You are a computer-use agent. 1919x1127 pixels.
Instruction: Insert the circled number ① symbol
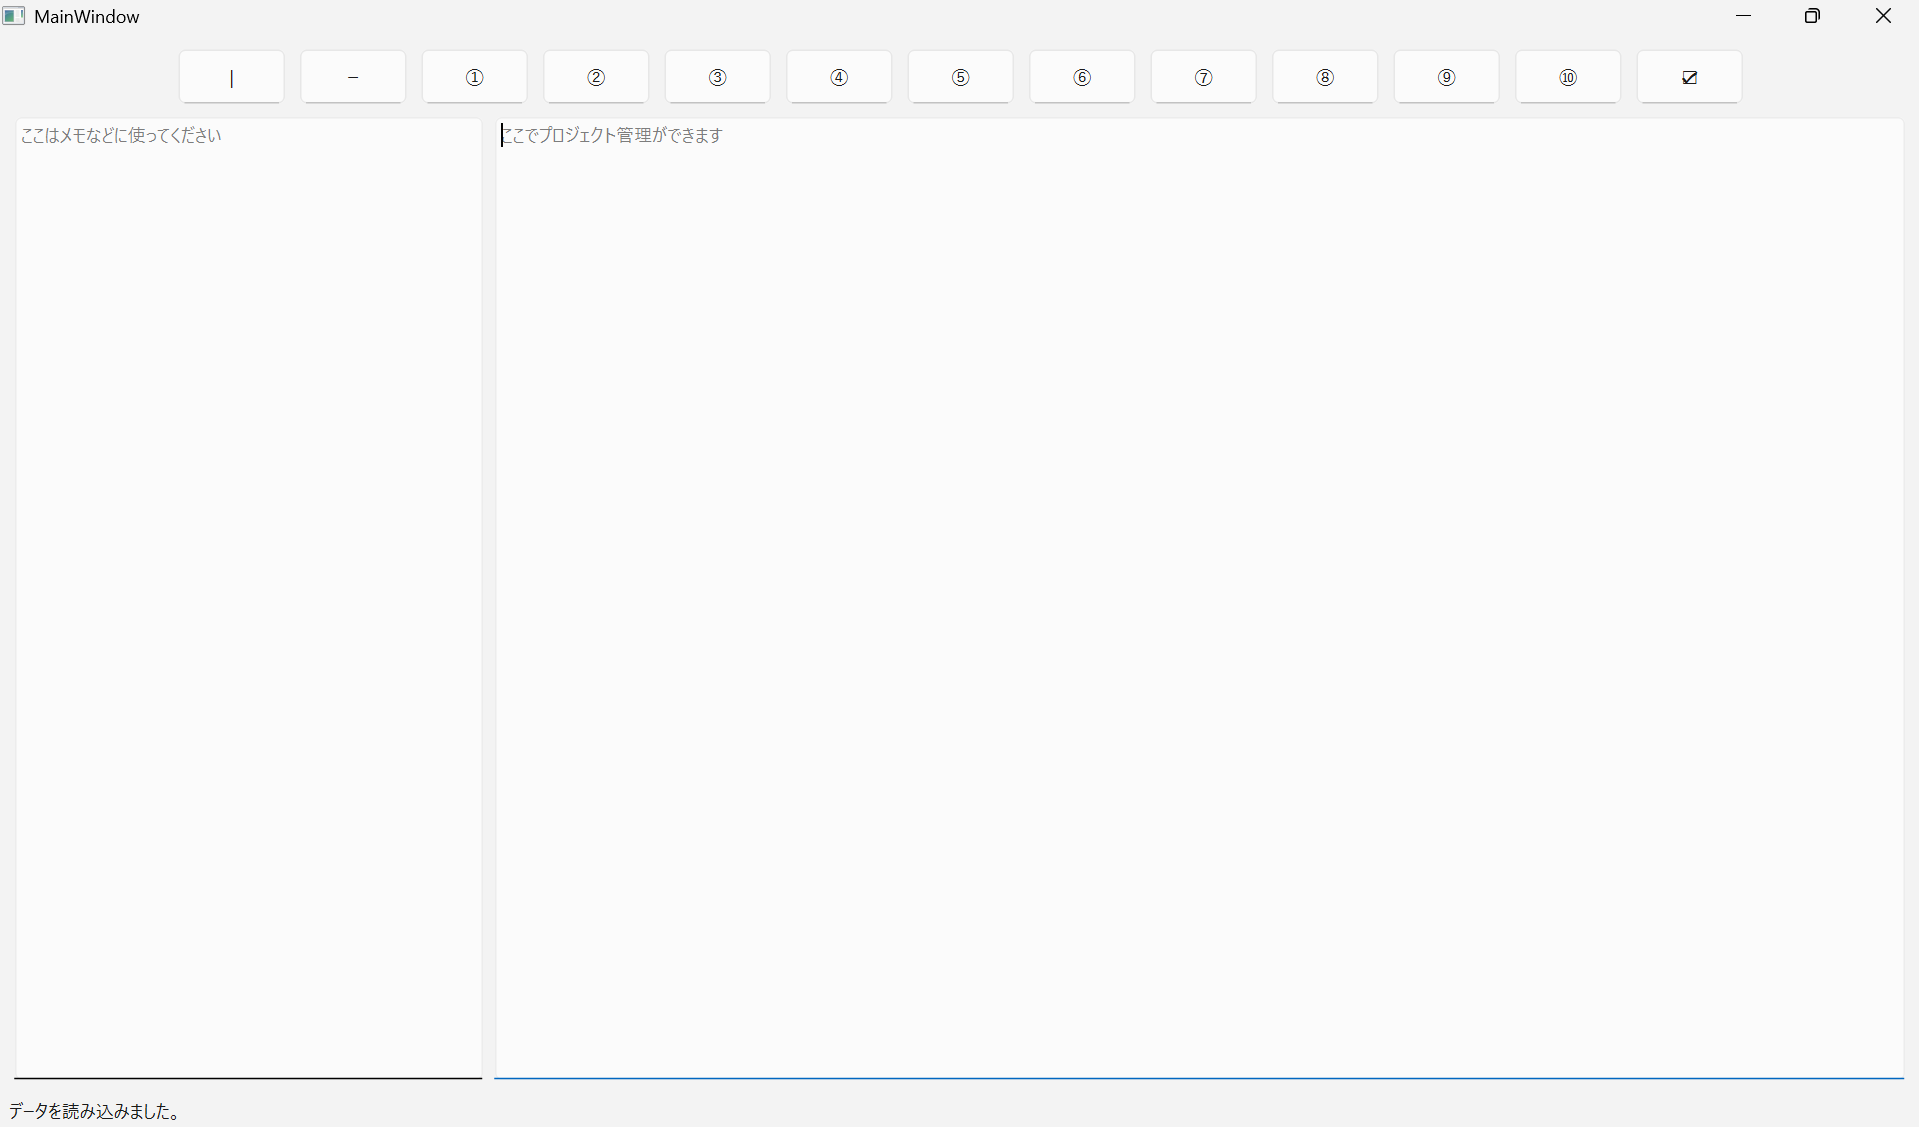[474, 77]
